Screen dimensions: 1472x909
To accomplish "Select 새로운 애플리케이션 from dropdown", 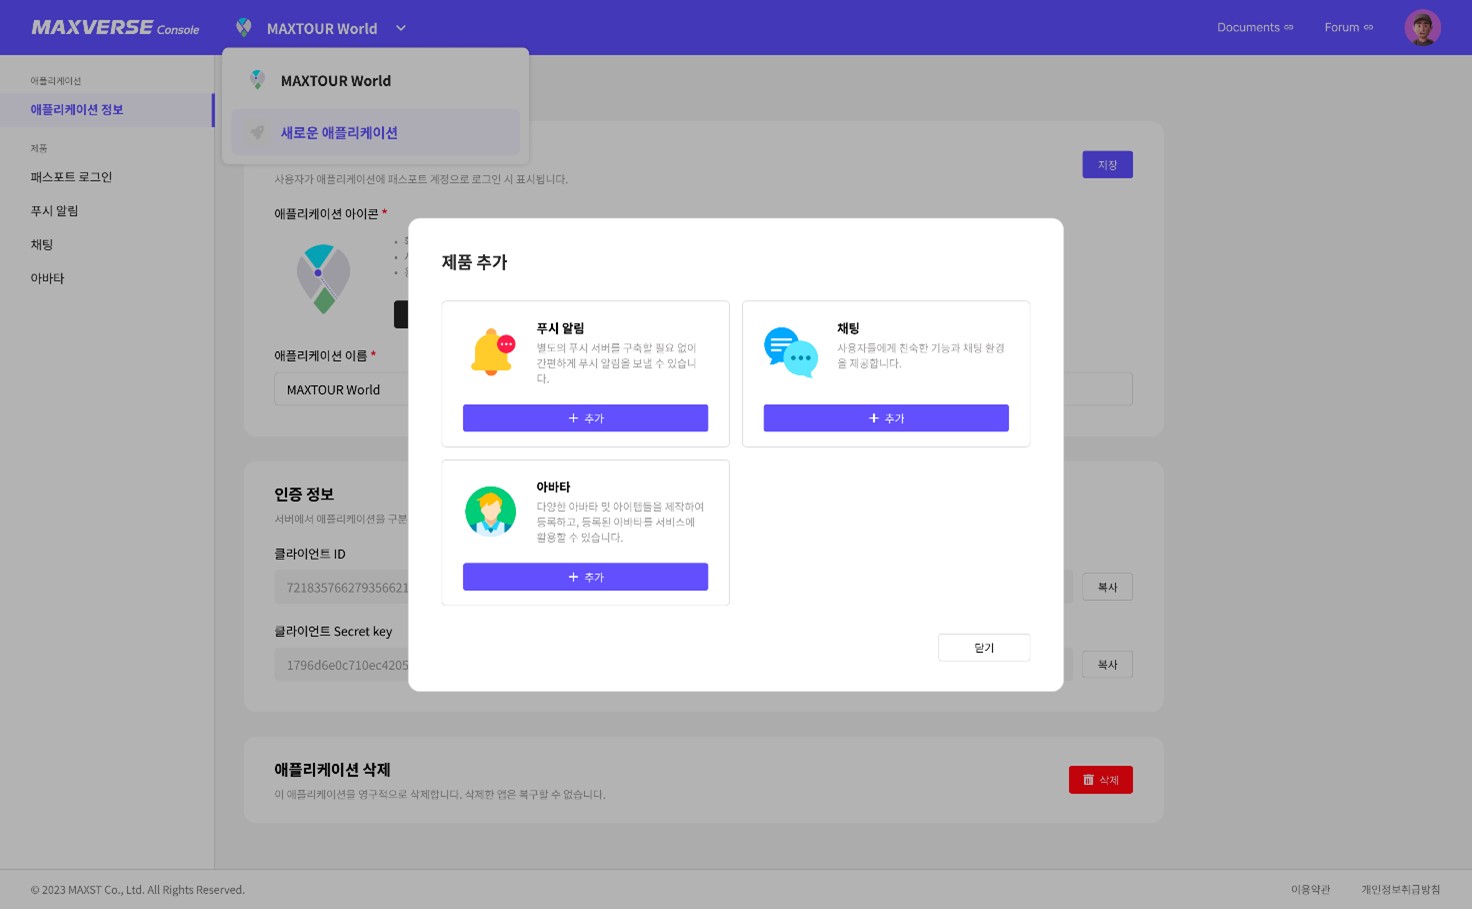I will pos(339,133).
